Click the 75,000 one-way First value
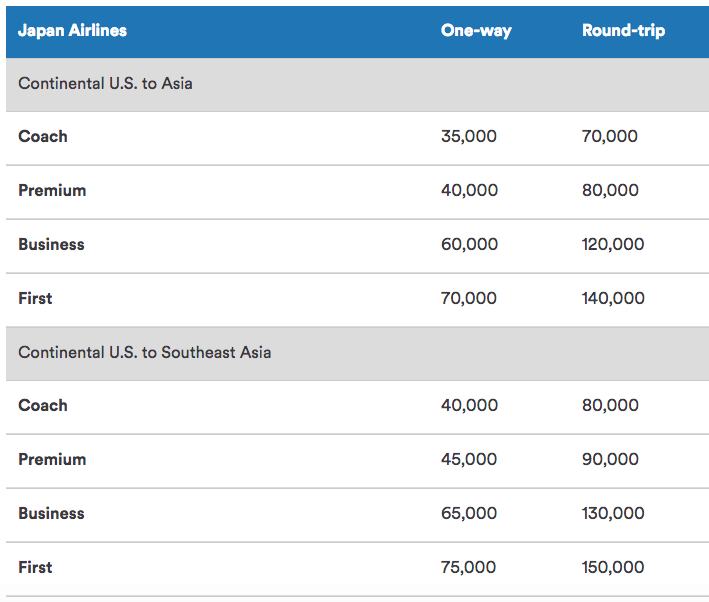Viewport: 709px width, 602px height. [x=468, y=567]
